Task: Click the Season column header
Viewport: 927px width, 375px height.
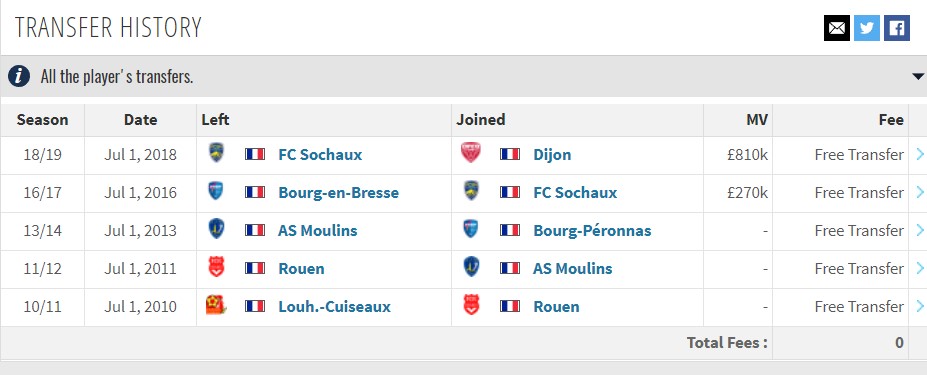Action: point(43,120)
